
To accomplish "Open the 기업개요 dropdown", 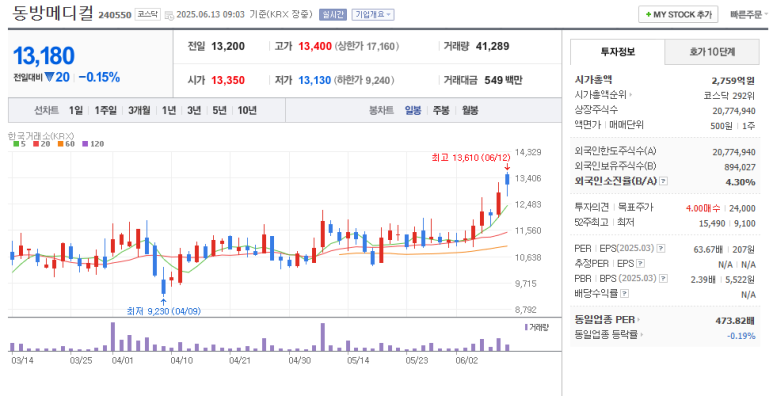I will (373, 15).
